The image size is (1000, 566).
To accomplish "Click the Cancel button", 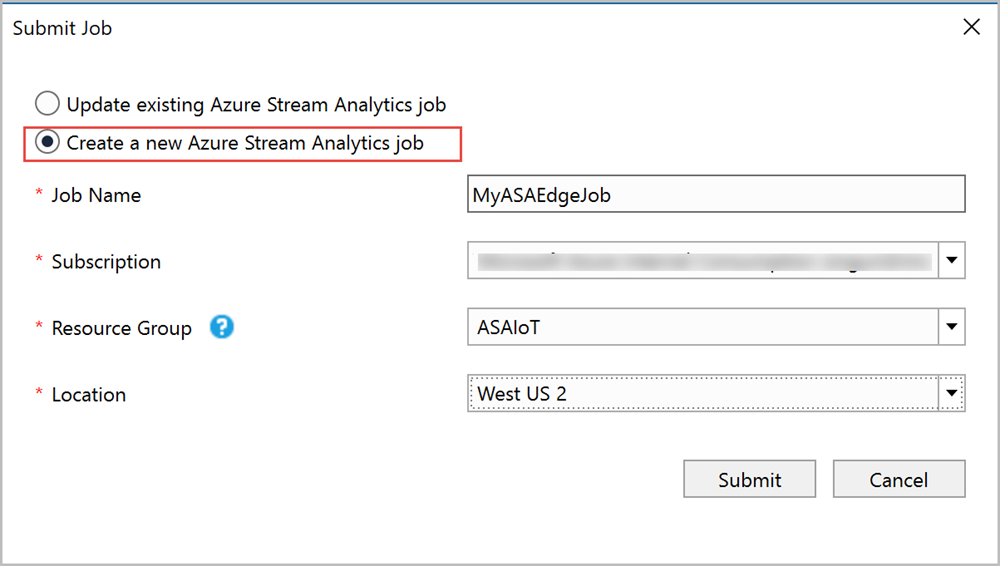I will pyautogui.click(x=899, y=479).
